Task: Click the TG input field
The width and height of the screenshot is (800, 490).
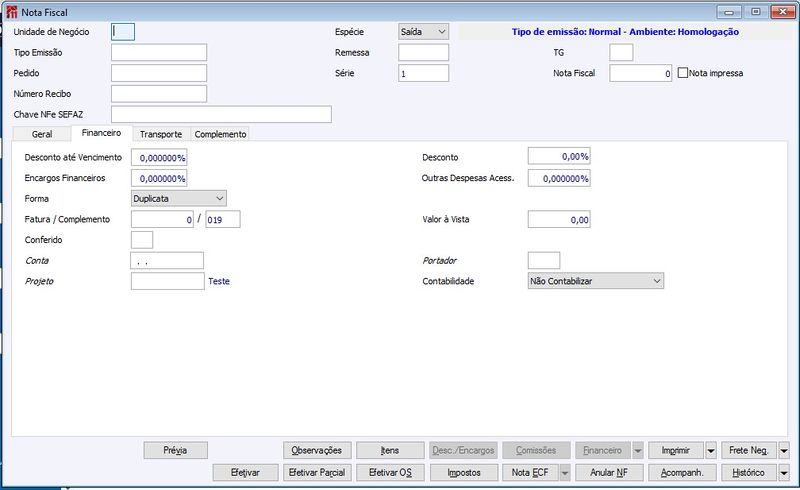Action: tap(621, 52)
